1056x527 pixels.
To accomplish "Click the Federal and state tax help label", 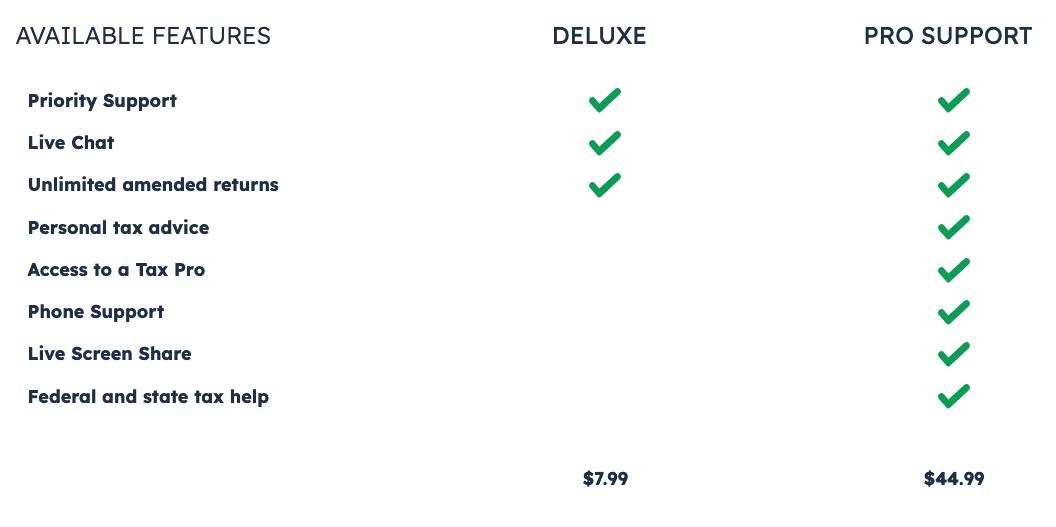I will click(148, 397).
